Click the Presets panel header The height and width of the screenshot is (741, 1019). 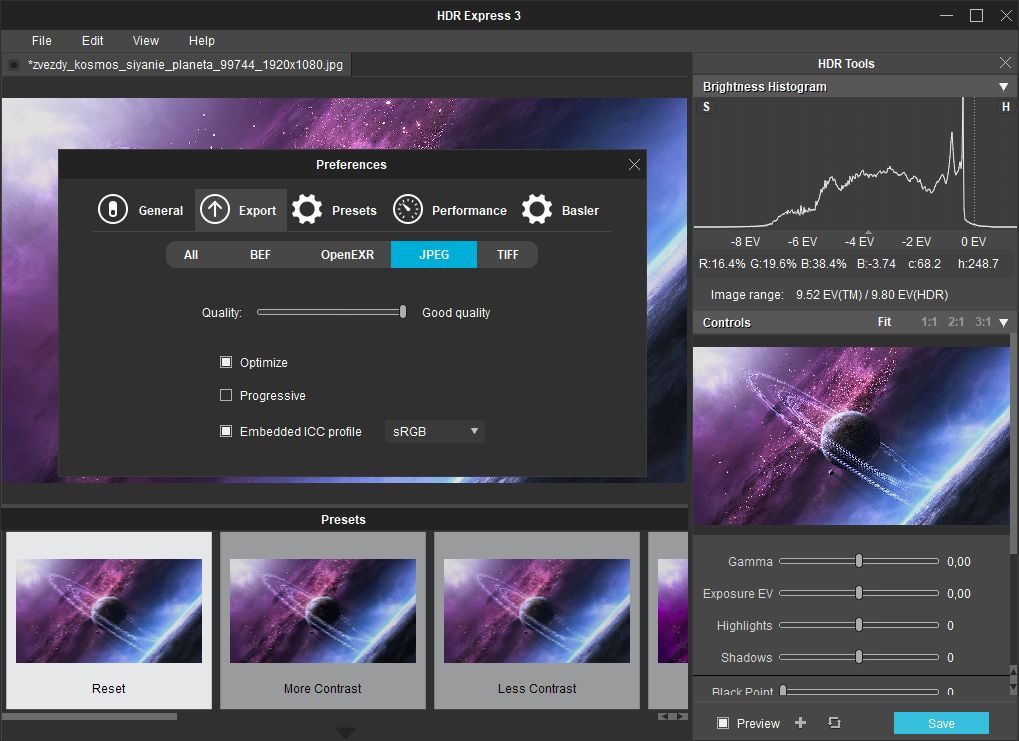click(344, 519)
